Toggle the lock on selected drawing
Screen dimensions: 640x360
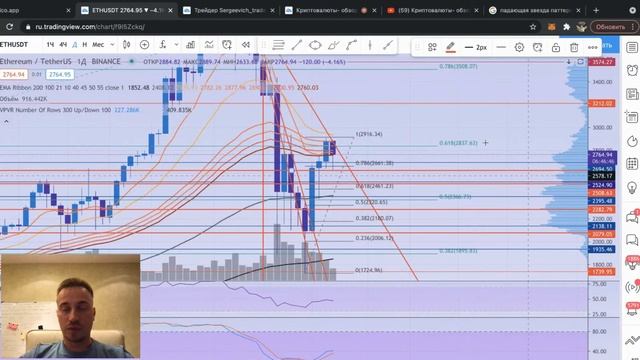pyautogui.click(x=556, y=47)
